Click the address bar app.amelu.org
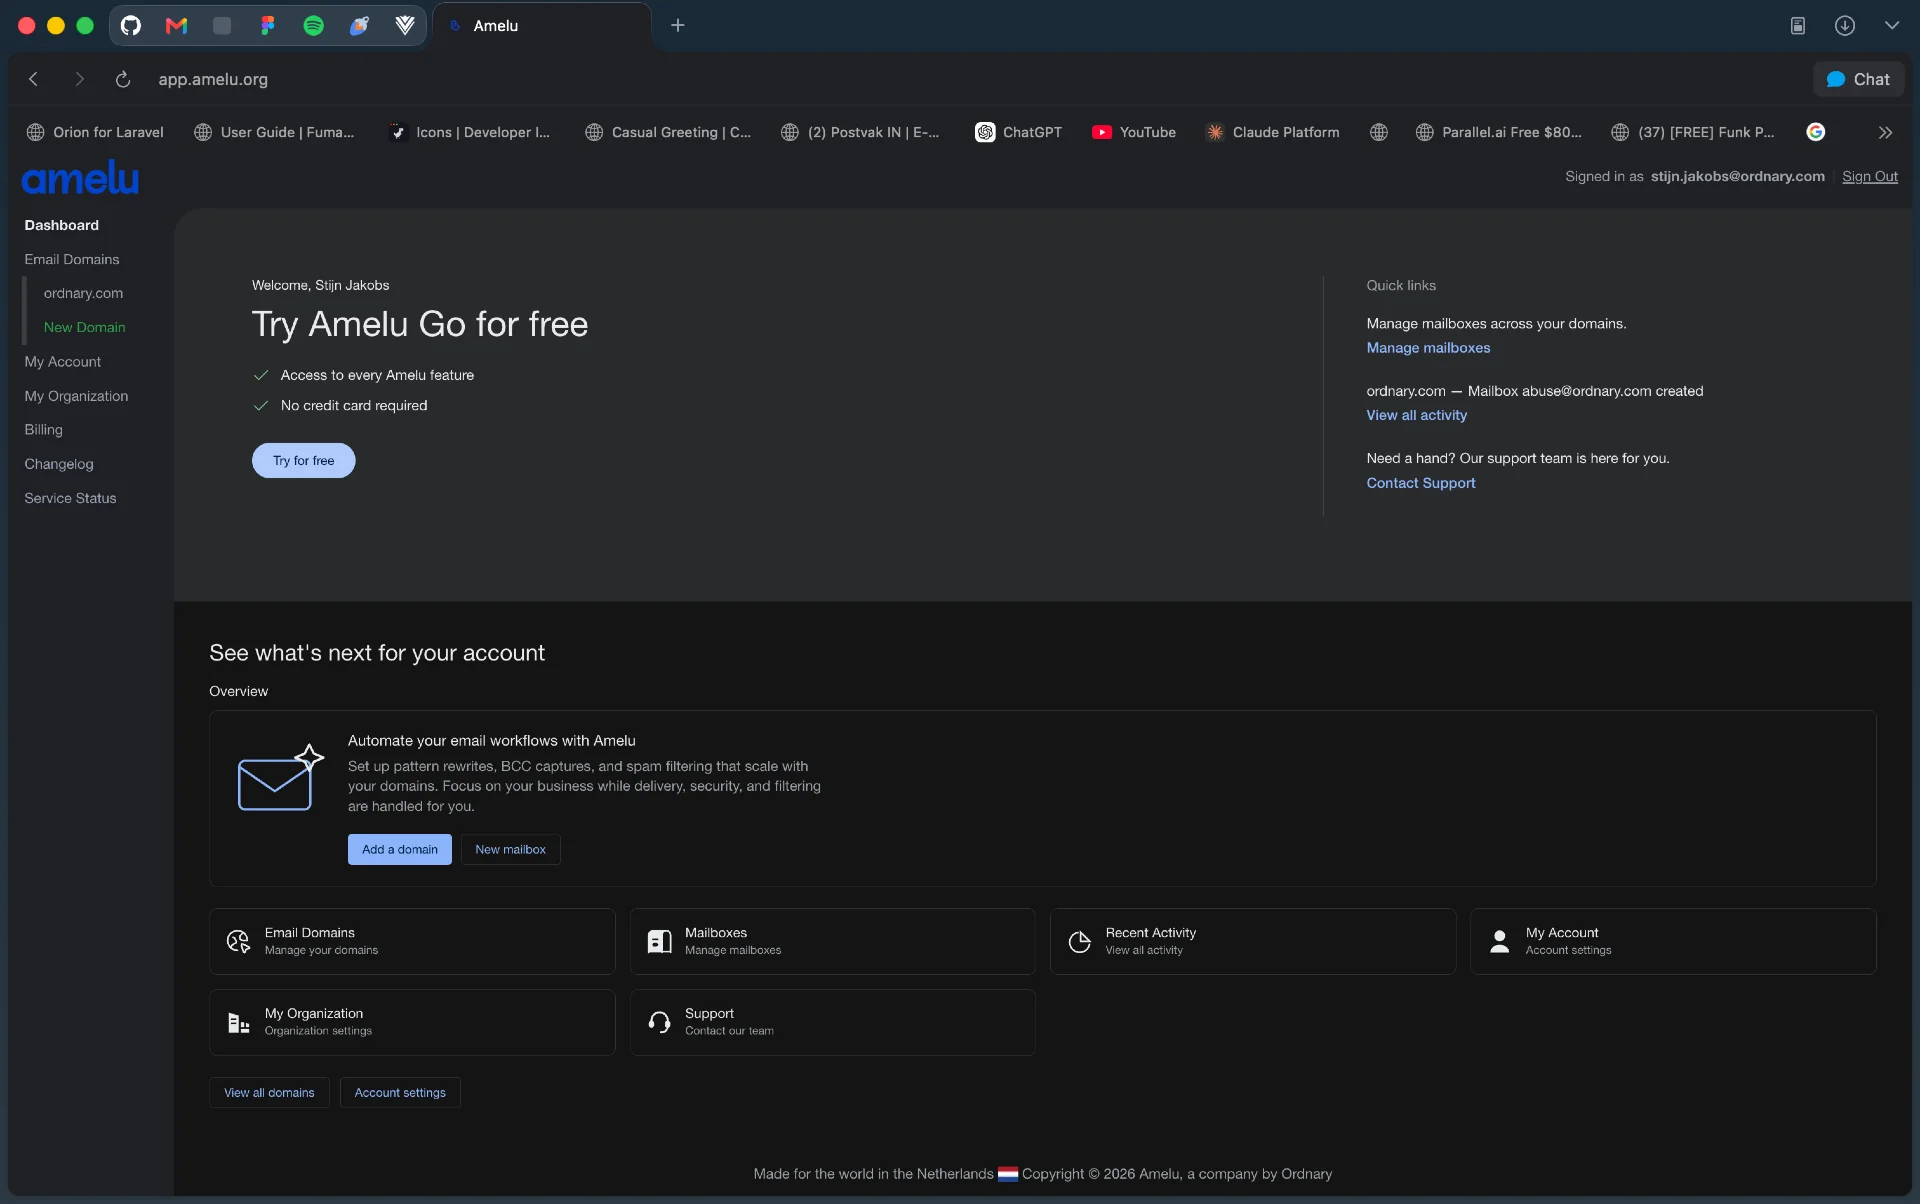The height and width of the screenshot is (1204, 1920). click(x=213, y=79)
